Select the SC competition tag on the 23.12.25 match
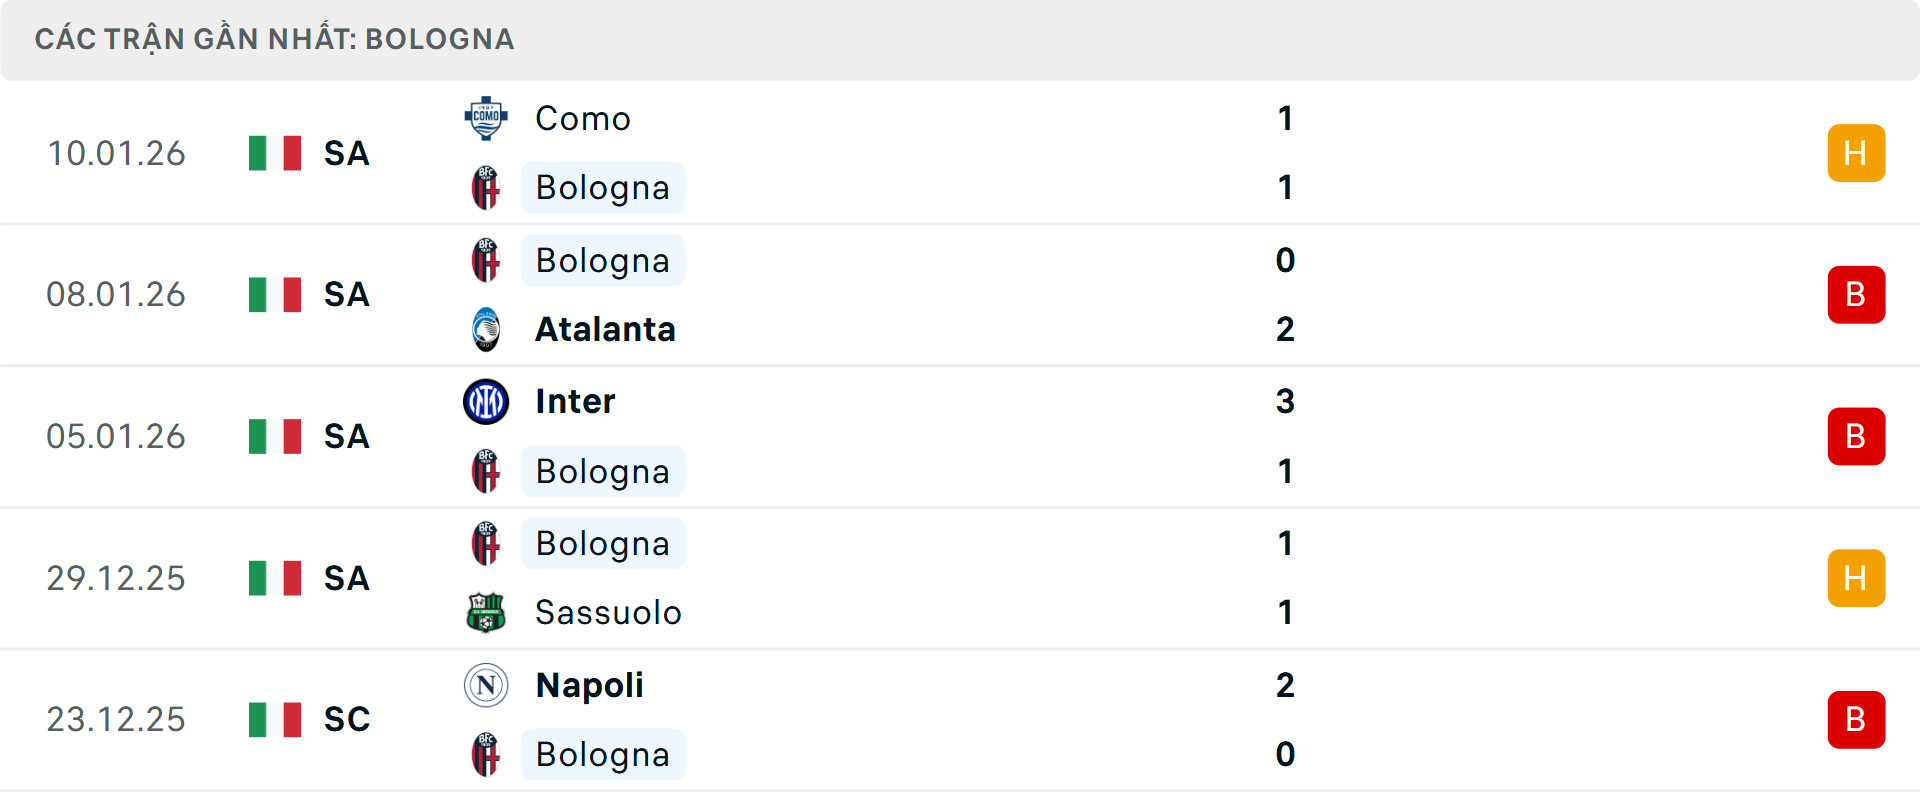The image size is (1920, 792). [345, 719]
